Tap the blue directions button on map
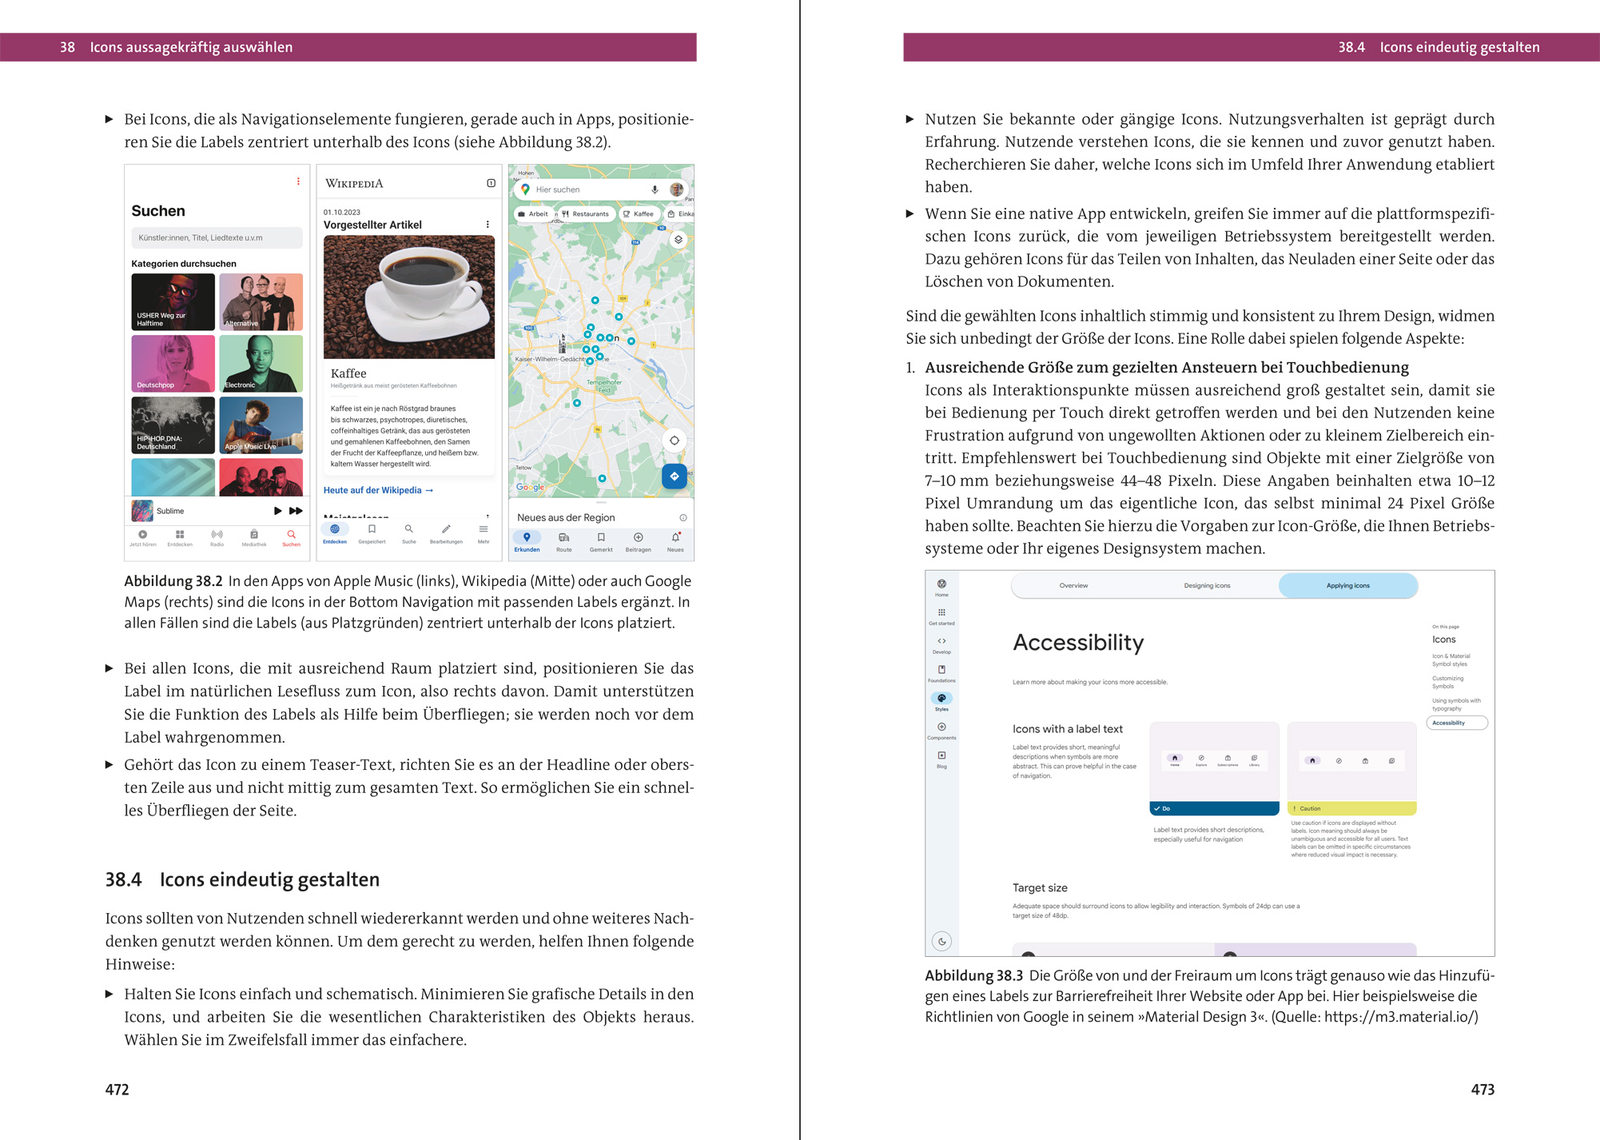 click(x=674, y=477)
